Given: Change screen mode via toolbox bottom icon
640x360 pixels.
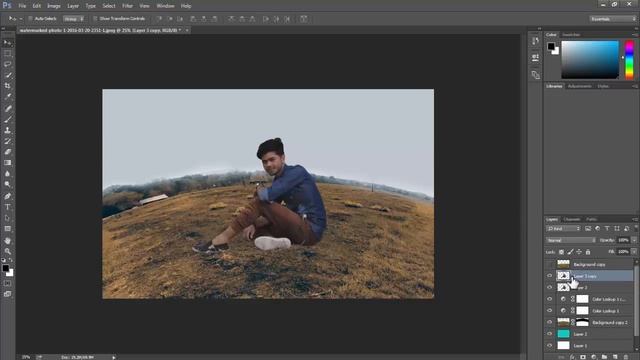Looking at the screenshot, I should [8, 294].
